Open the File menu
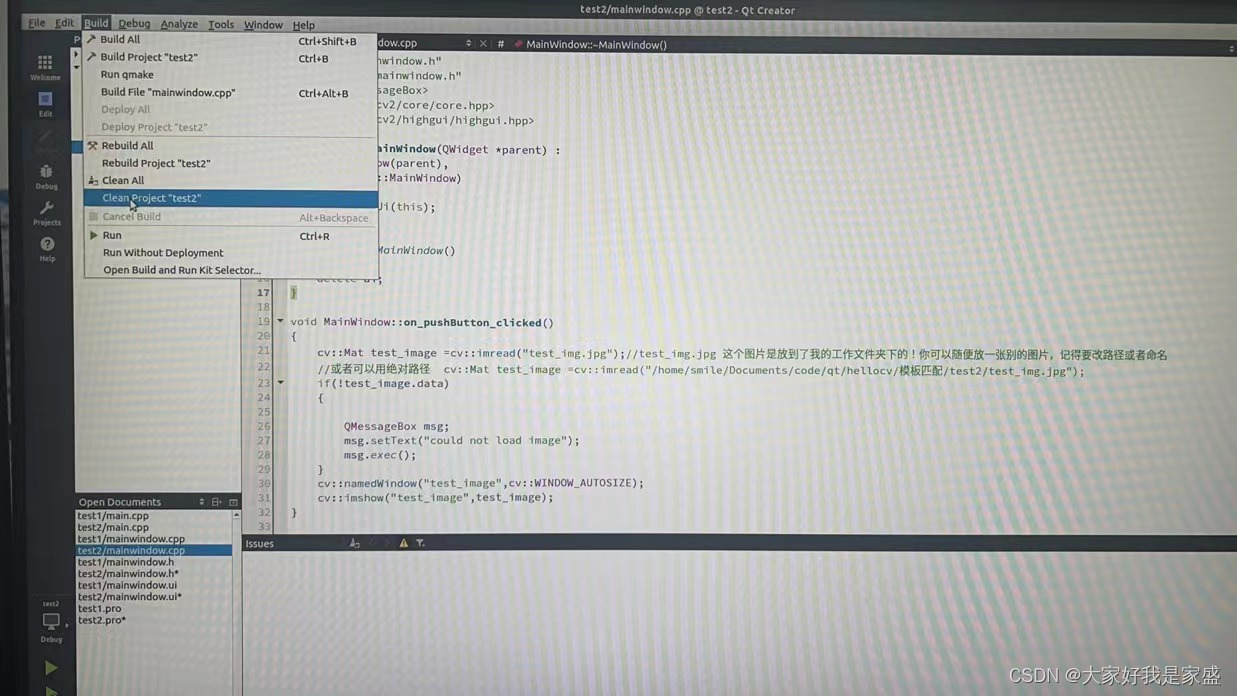The width and height of the screenshot is (1237, 696). [x=36, y=23]
